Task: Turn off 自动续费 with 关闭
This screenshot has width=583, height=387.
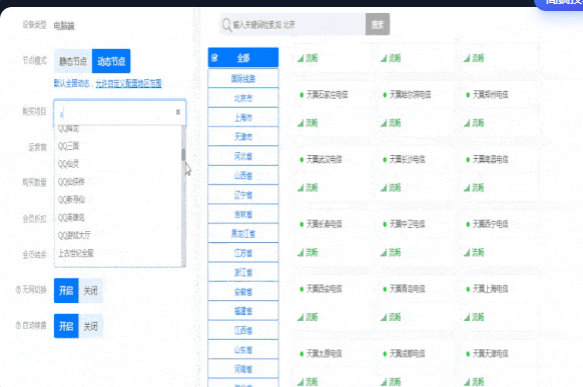Action: click(90, 326)
